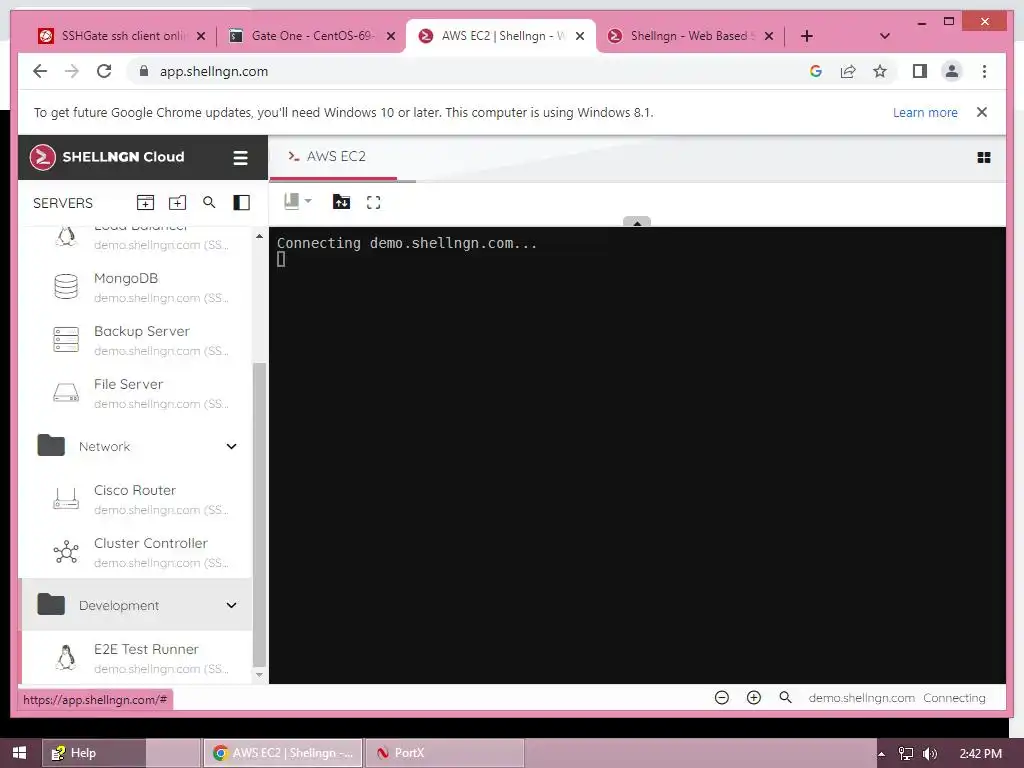Toggle the hamburger menu in the Shellngn header
This screenshot has height=768, width=1024.
(x=240, y=158)
